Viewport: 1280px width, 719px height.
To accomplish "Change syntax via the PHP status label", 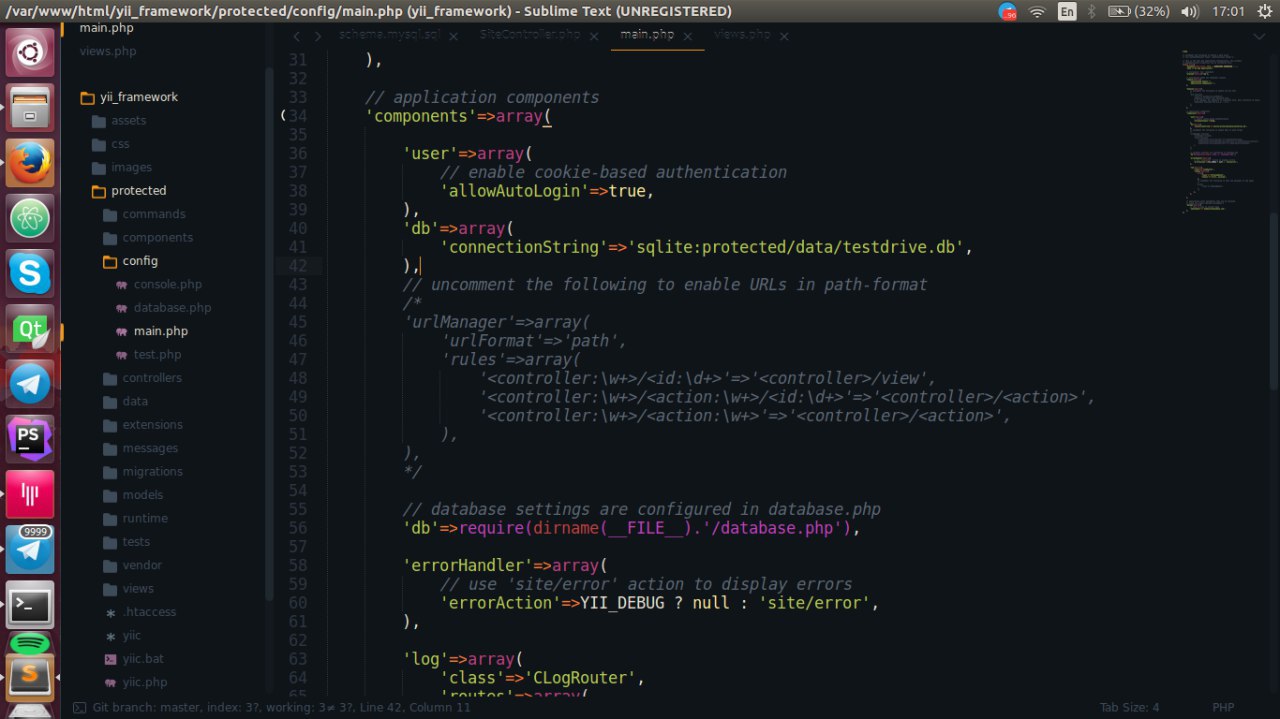I will click(x=1223, y=707).
